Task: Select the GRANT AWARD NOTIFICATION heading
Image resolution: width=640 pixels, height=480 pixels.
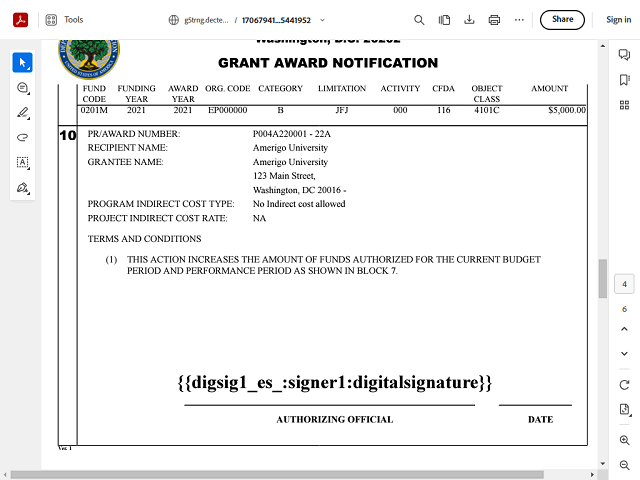Action: pos(328,63)
